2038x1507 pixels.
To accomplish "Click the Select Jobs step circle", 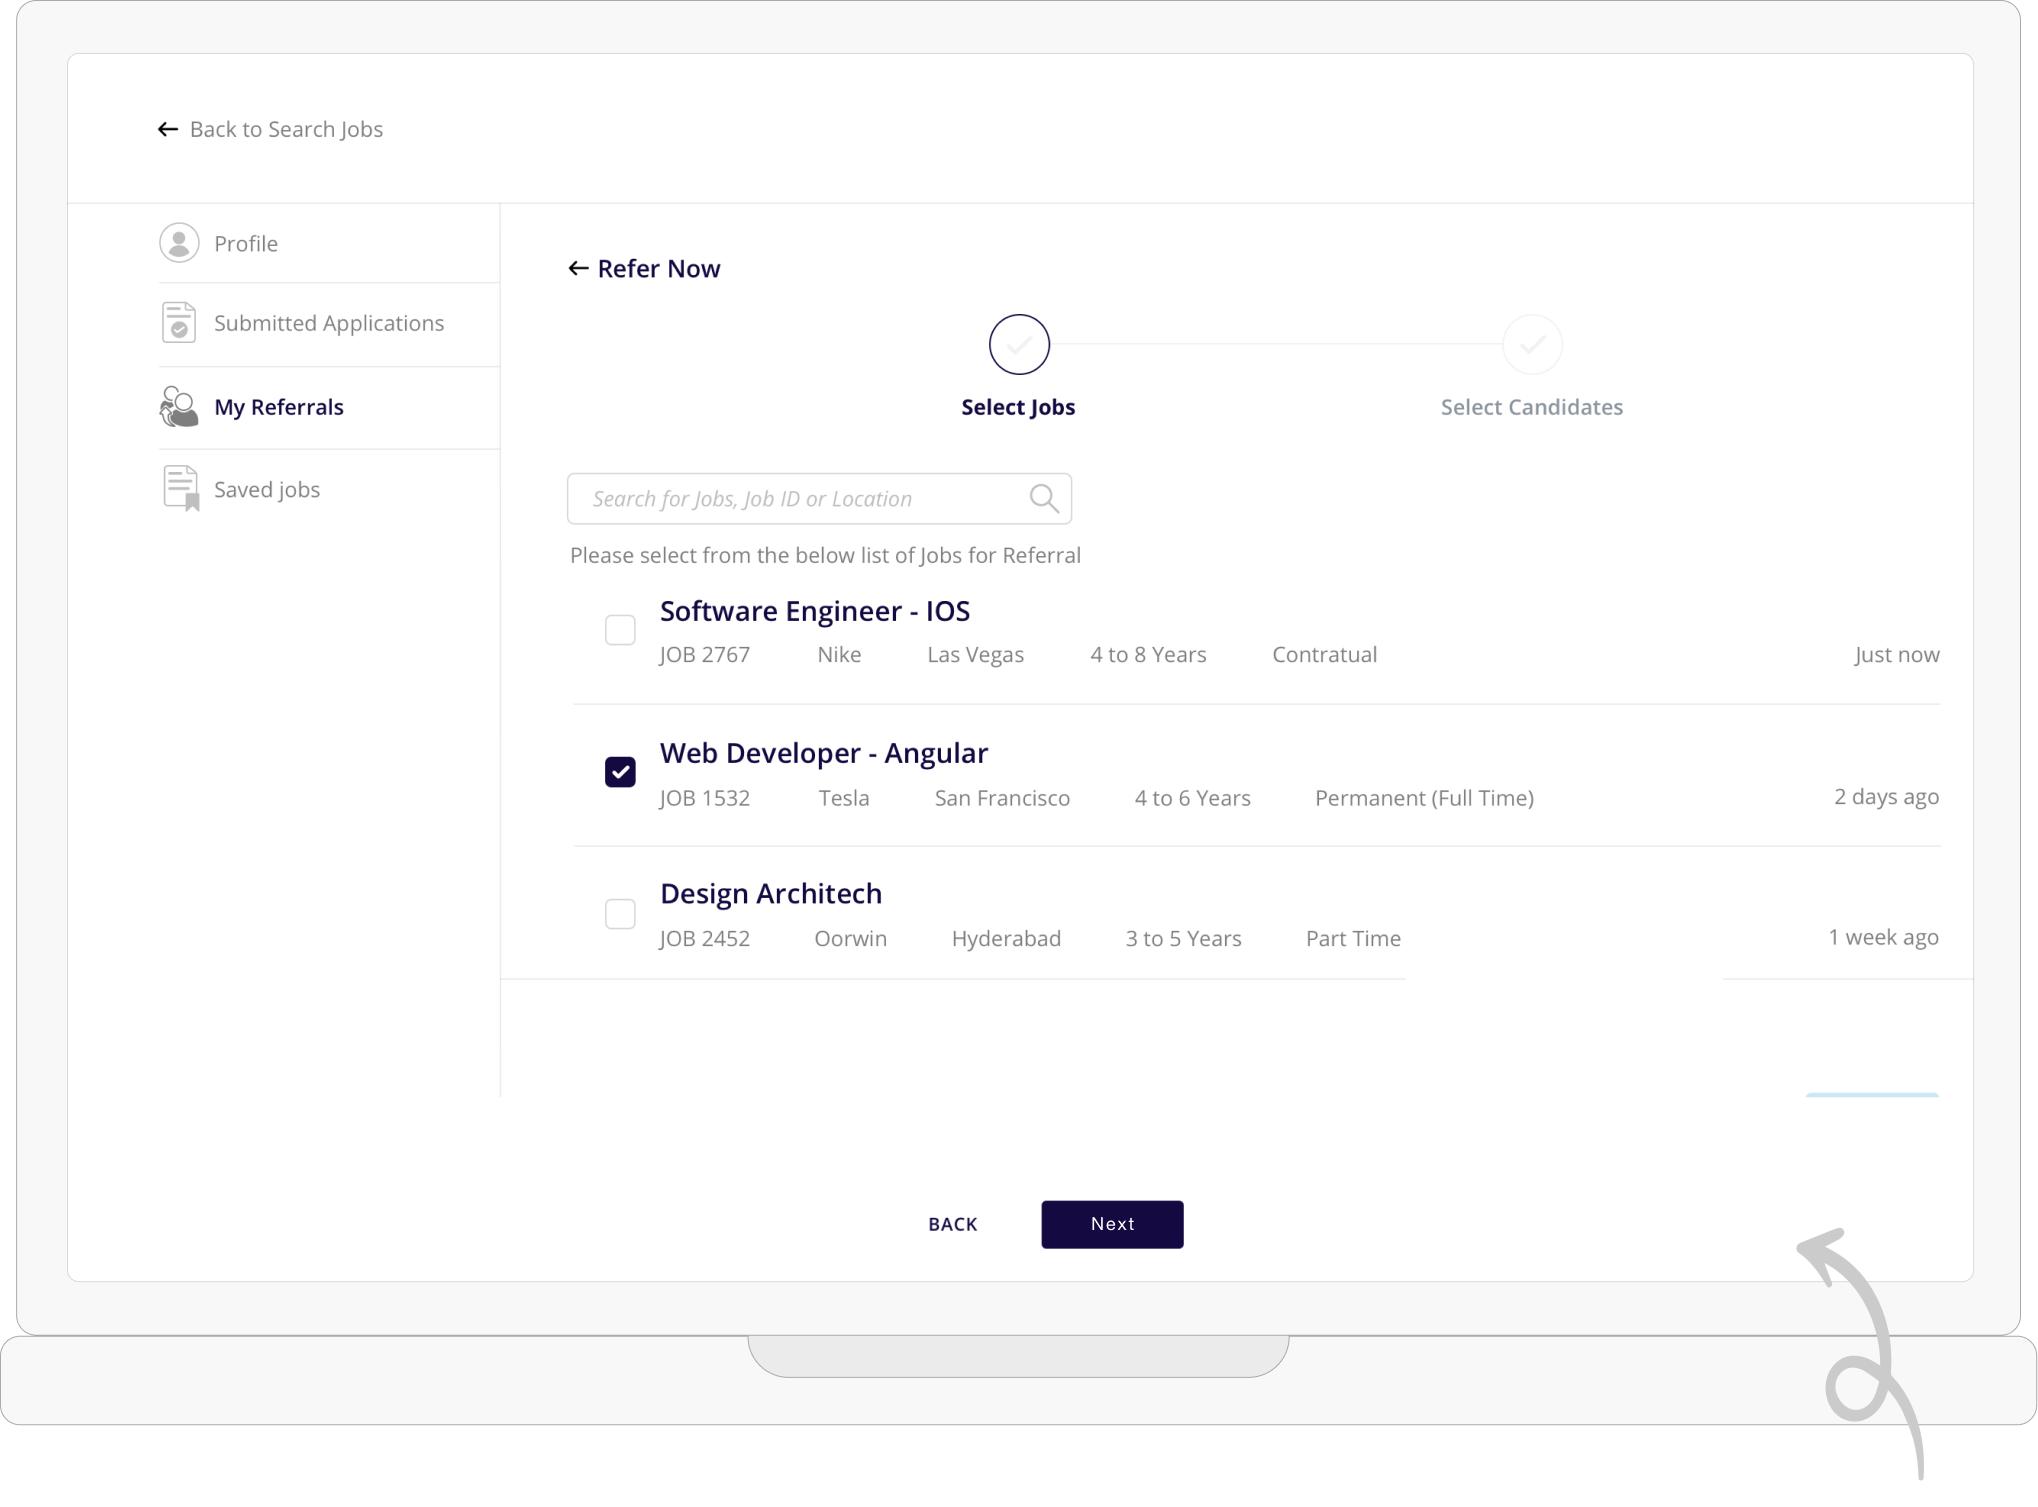I will coord(1019,345).
